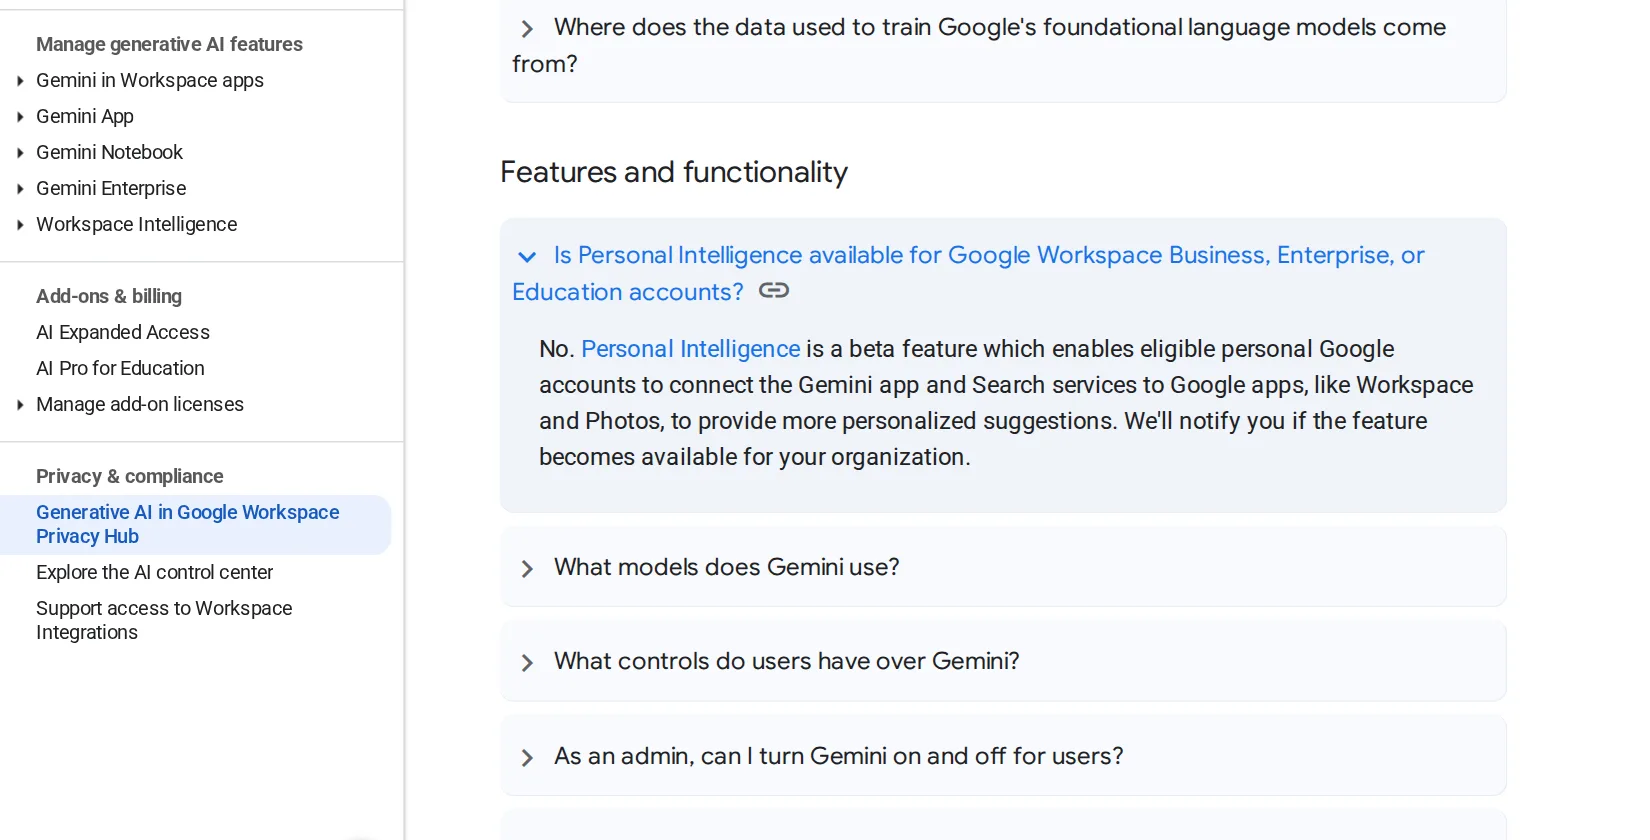
Task: Expand chevron for turning Gemini on and off
Action: point(527,758)
